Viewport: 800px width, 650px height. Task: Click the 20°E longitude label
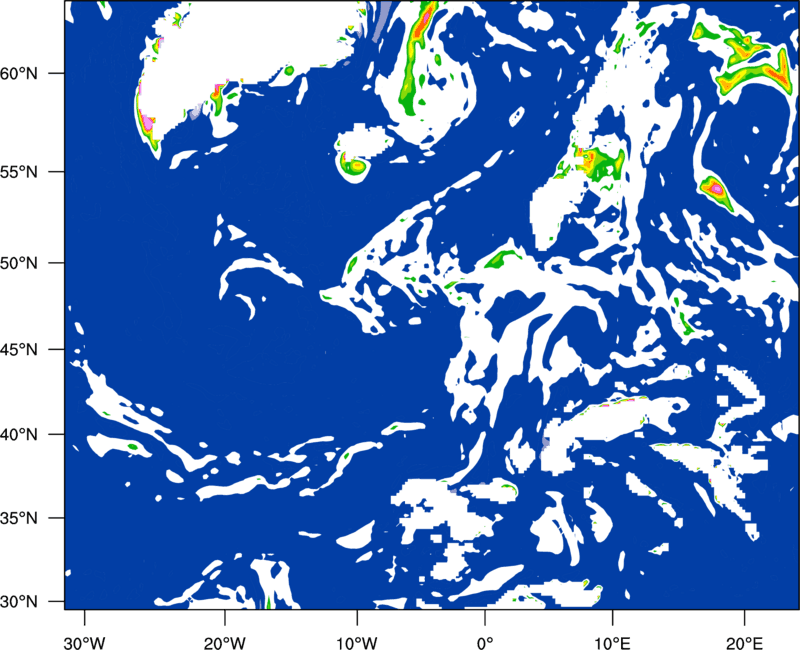click(744, 643)
